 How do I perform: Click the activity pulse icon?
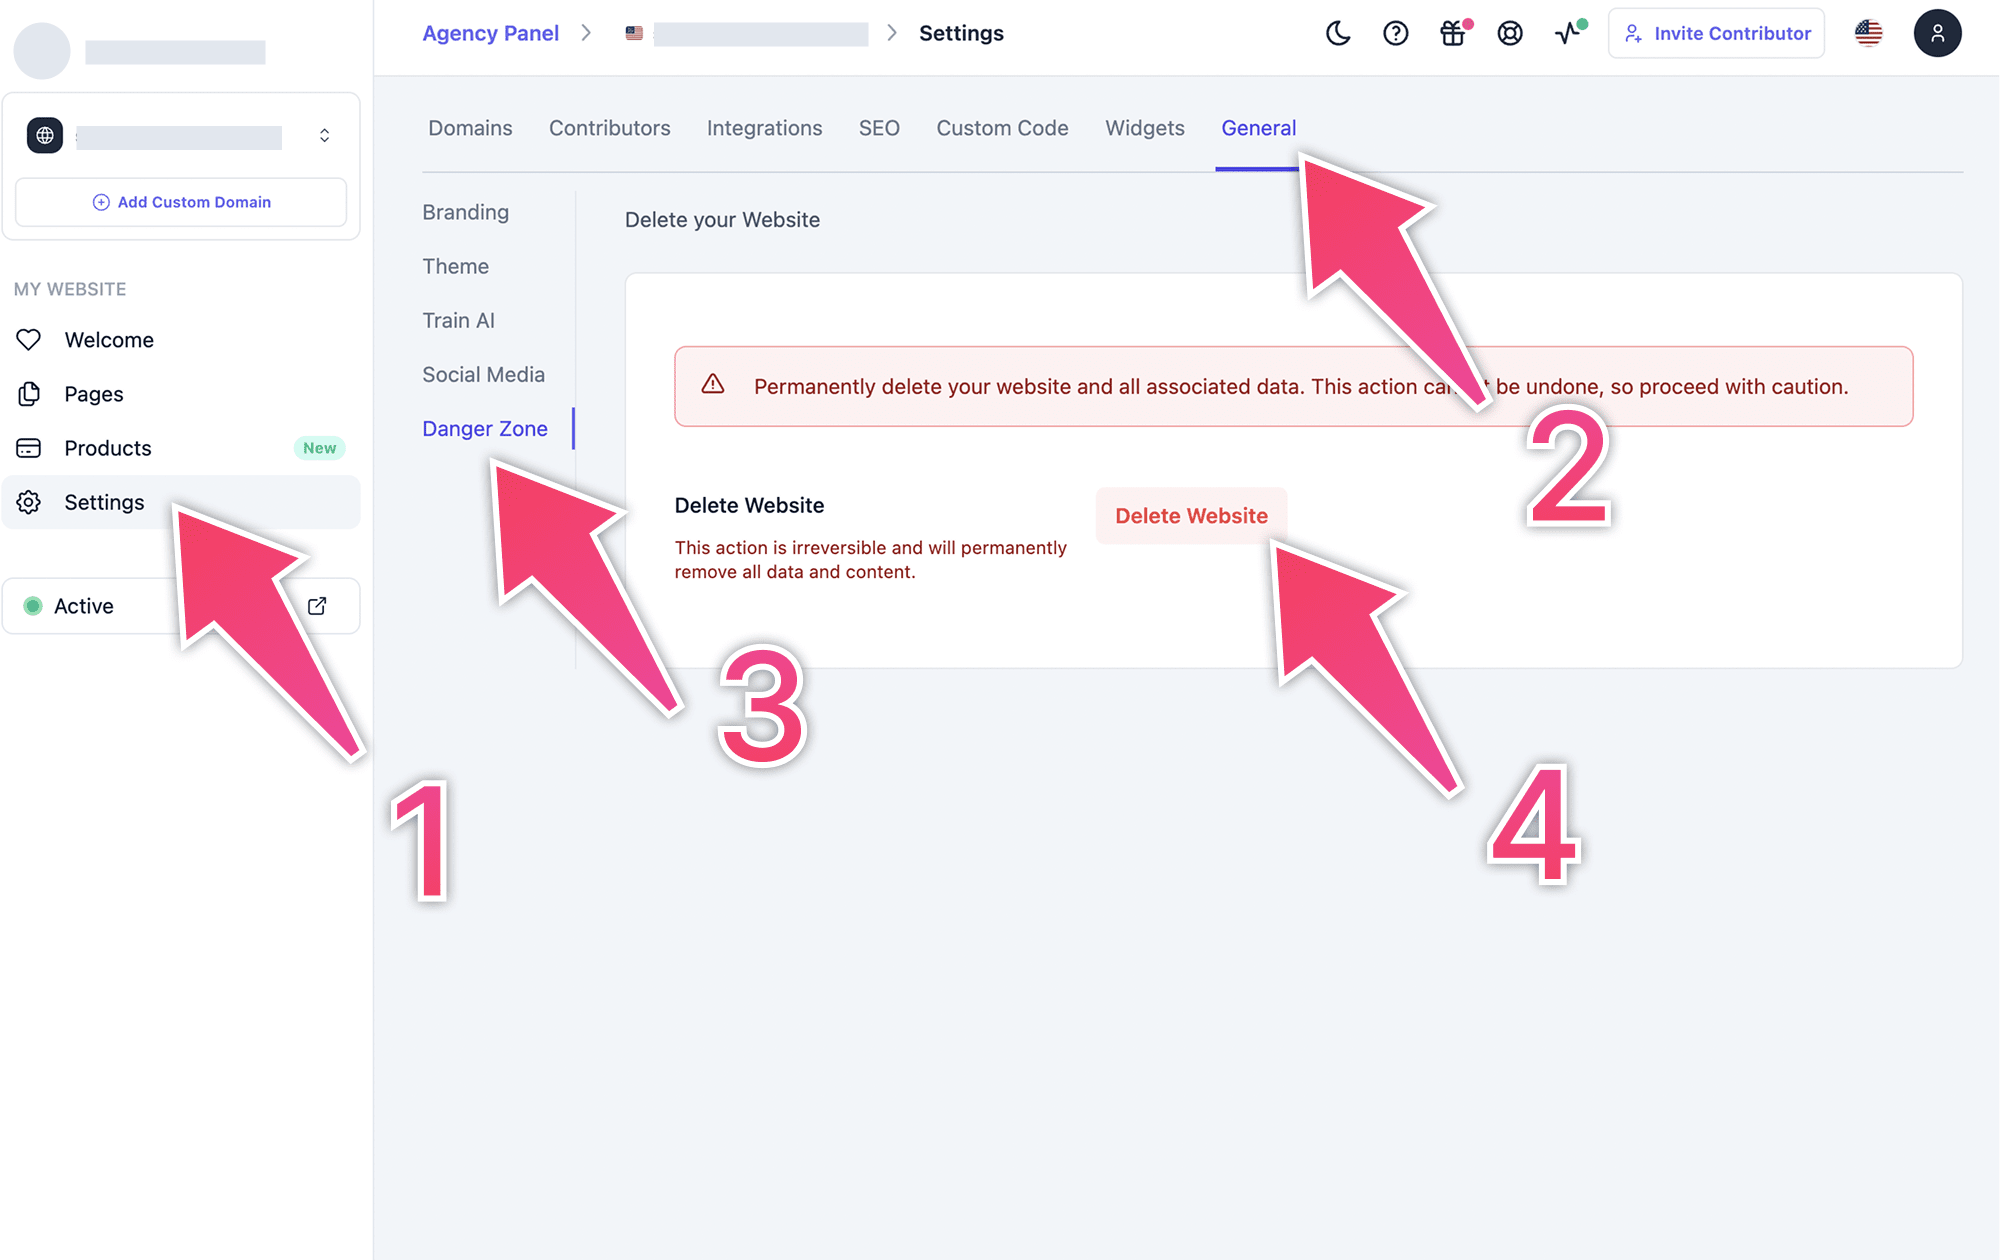1568,34
